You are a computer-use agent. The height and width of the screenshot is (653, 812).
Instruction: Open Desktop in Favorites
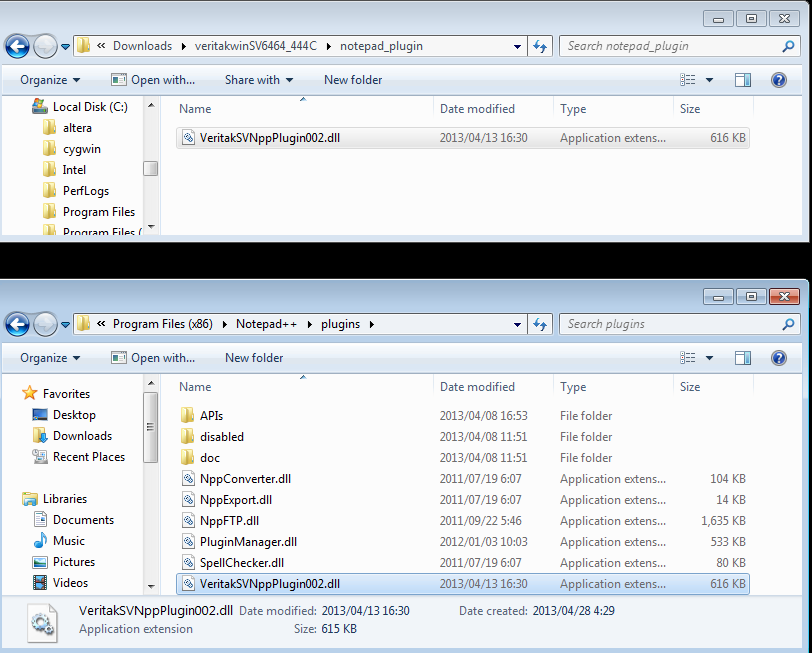64,415
